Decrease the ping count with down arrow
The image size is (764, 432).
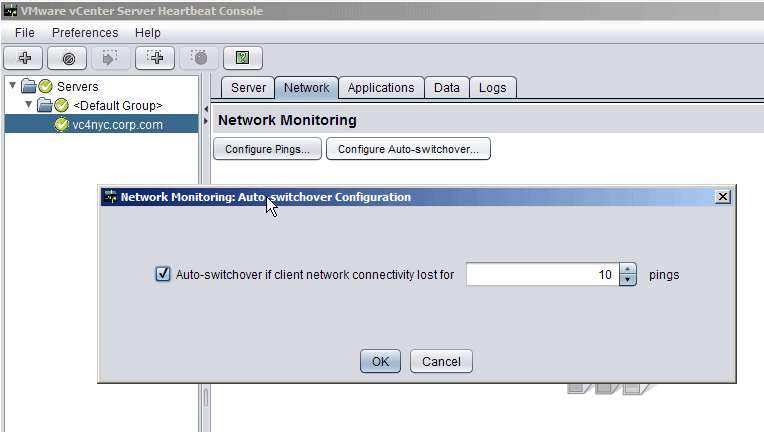(x=628, y=280)
